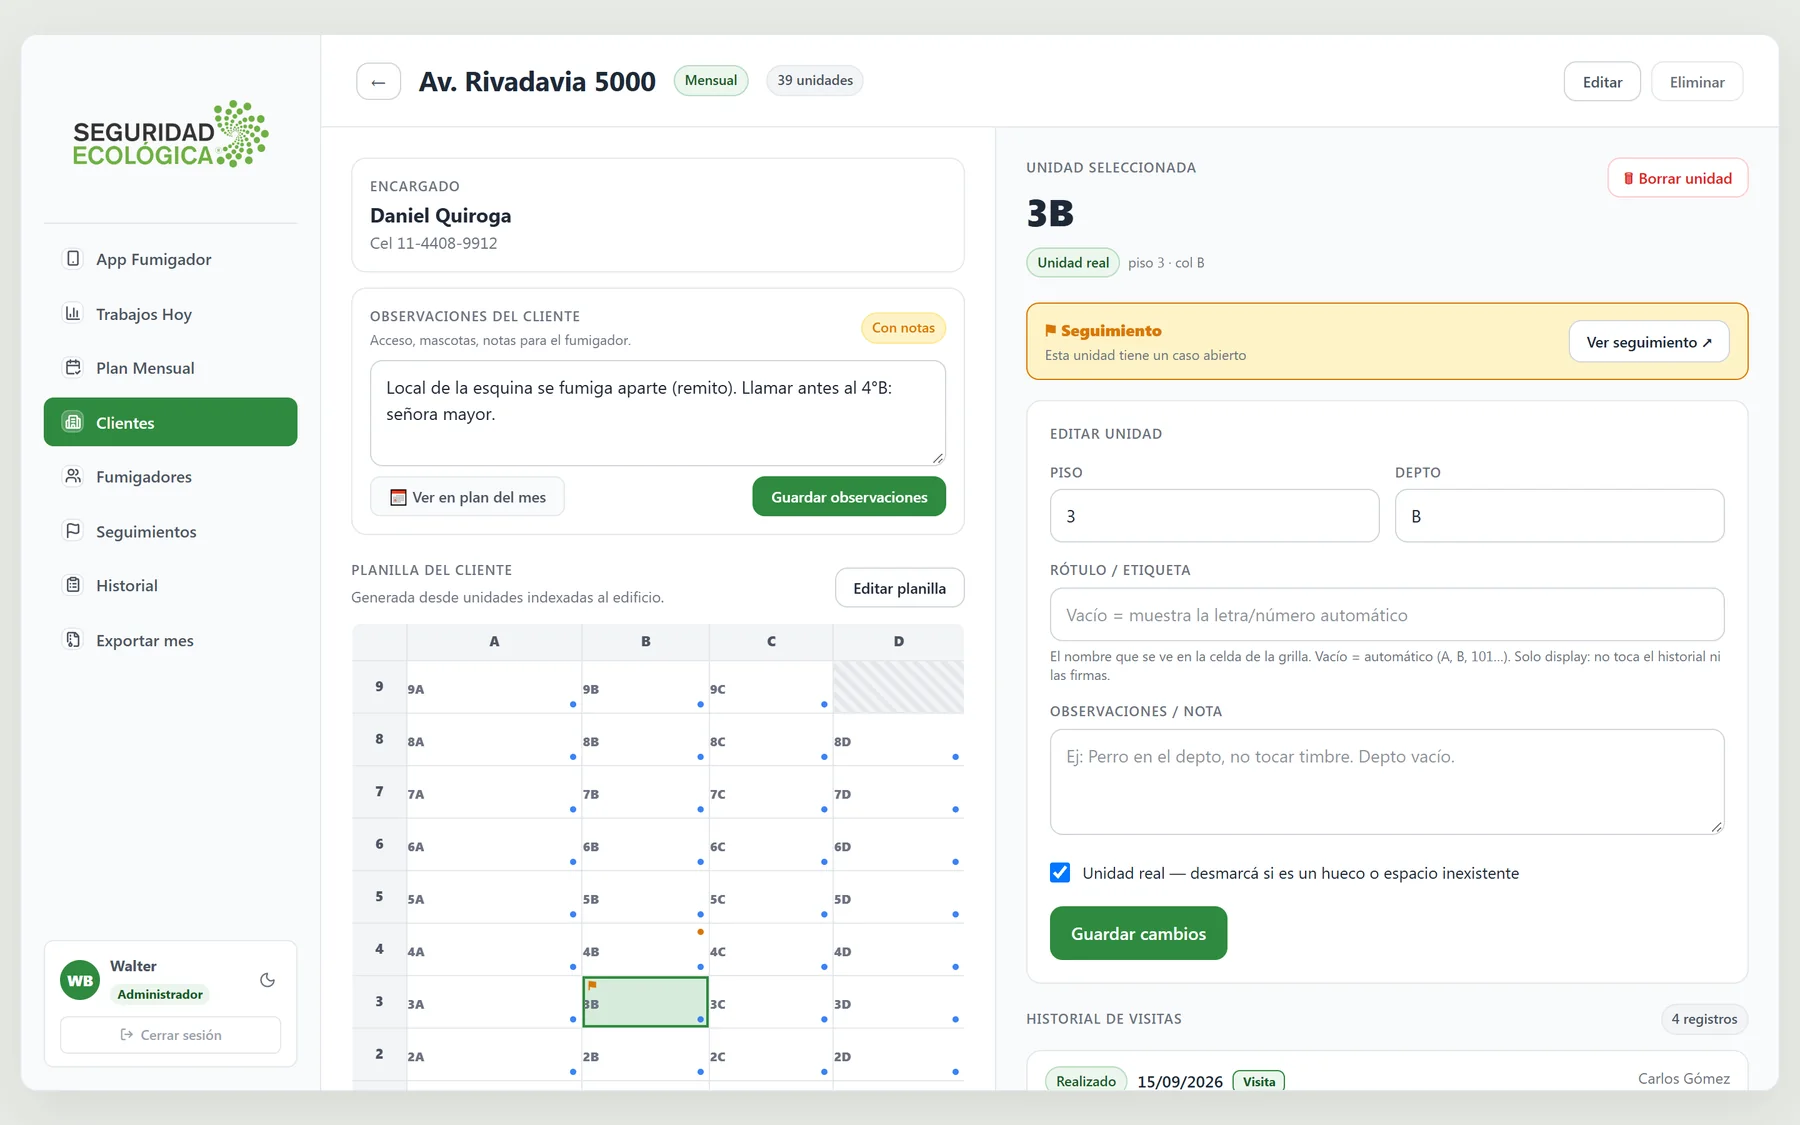Viewport: 1800px width, 1125px height.
Task: Click the Editar button
Action: [x=1602, y=82]
